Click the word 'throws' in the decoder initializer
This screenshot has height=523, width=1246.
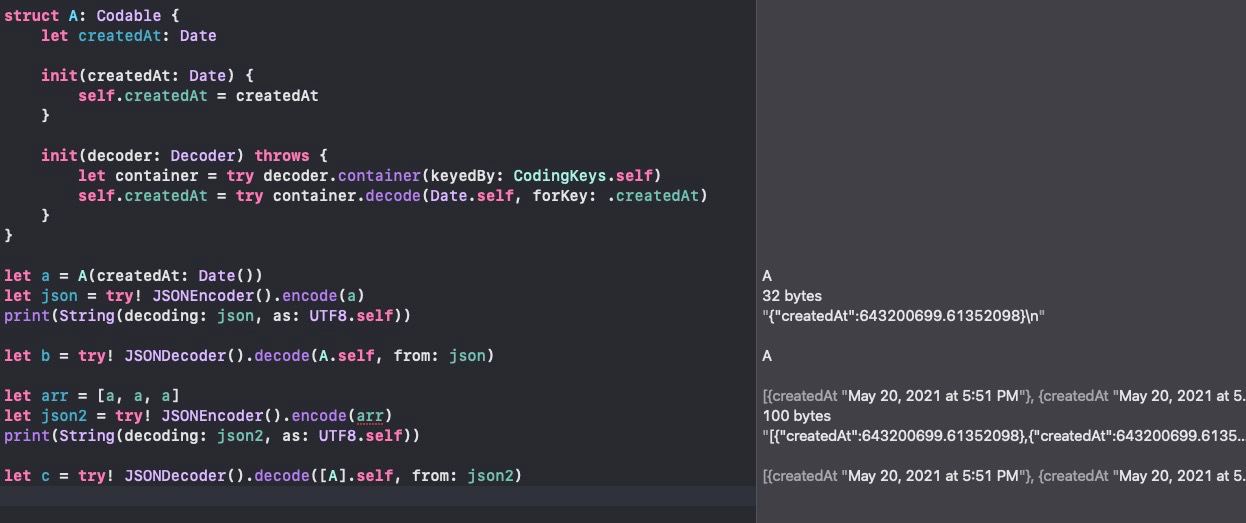coord(282,156)
